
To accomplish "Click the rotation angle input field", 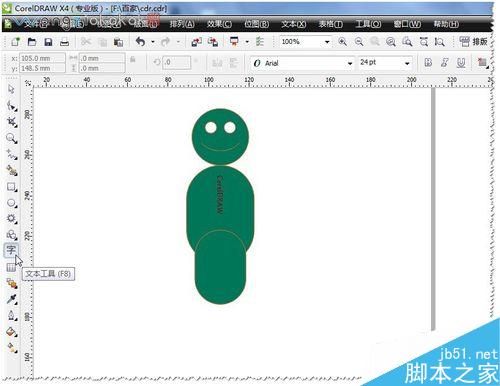I will 176,62.
